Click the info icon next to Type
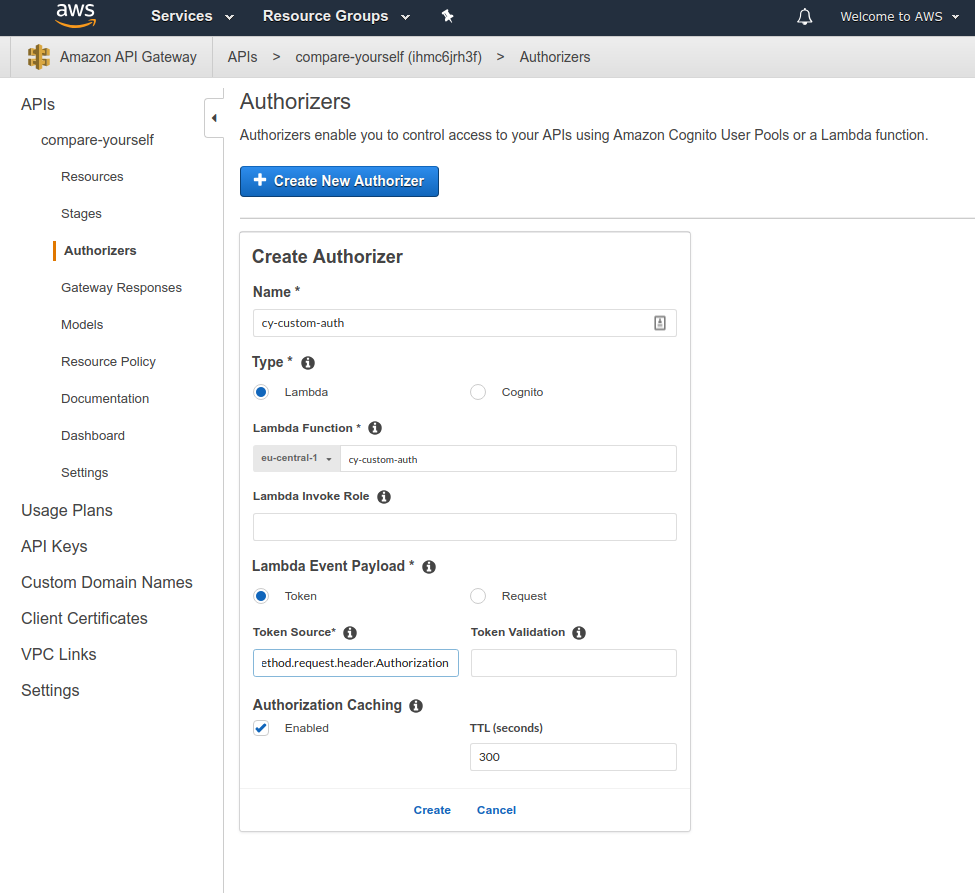The height and width of the screenshot is (893, 975). [x=308, y=363]
